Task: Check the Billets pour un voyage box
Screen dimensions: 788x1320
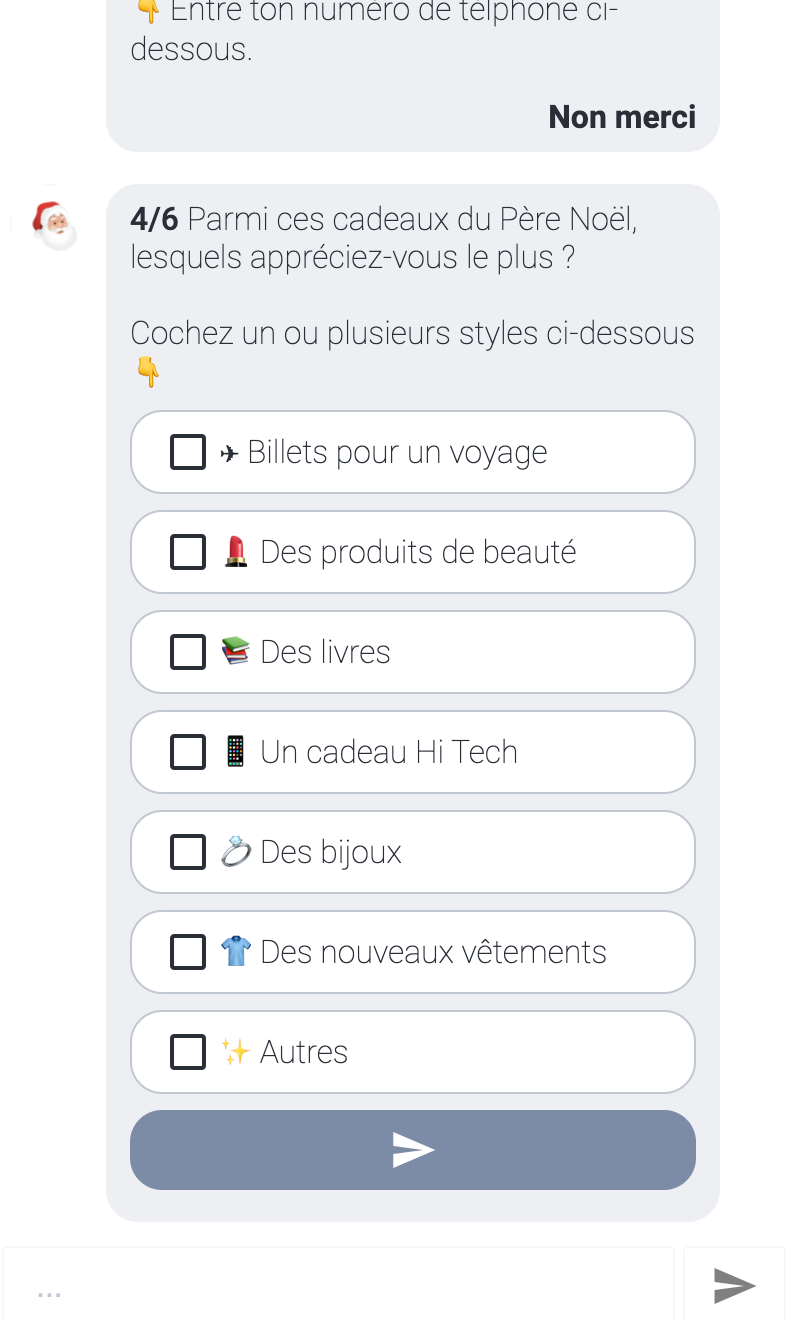Action: (188, 452)
